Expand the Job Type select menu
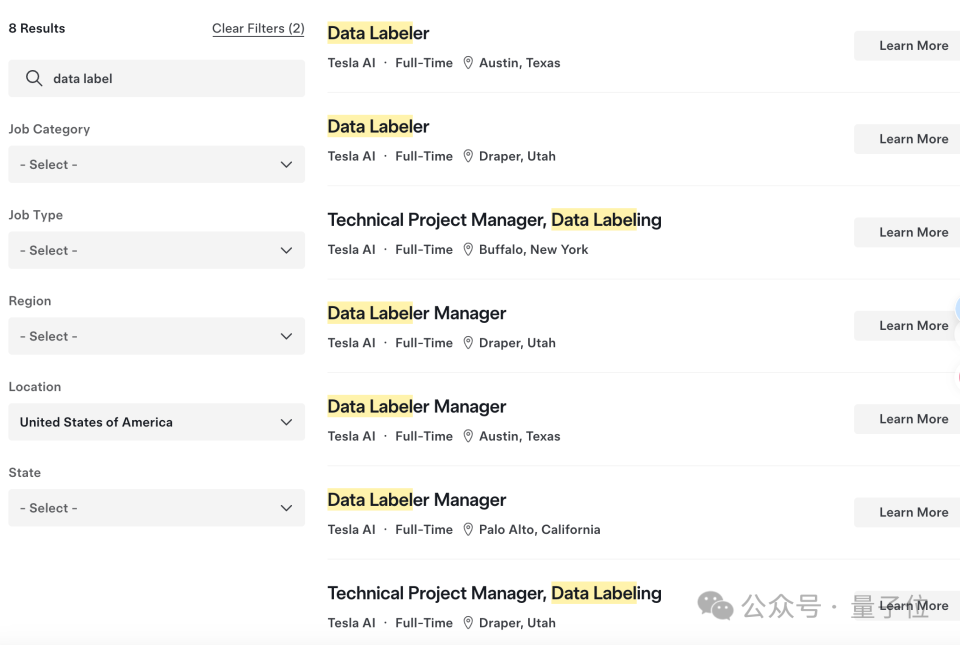 click(156, 250)
